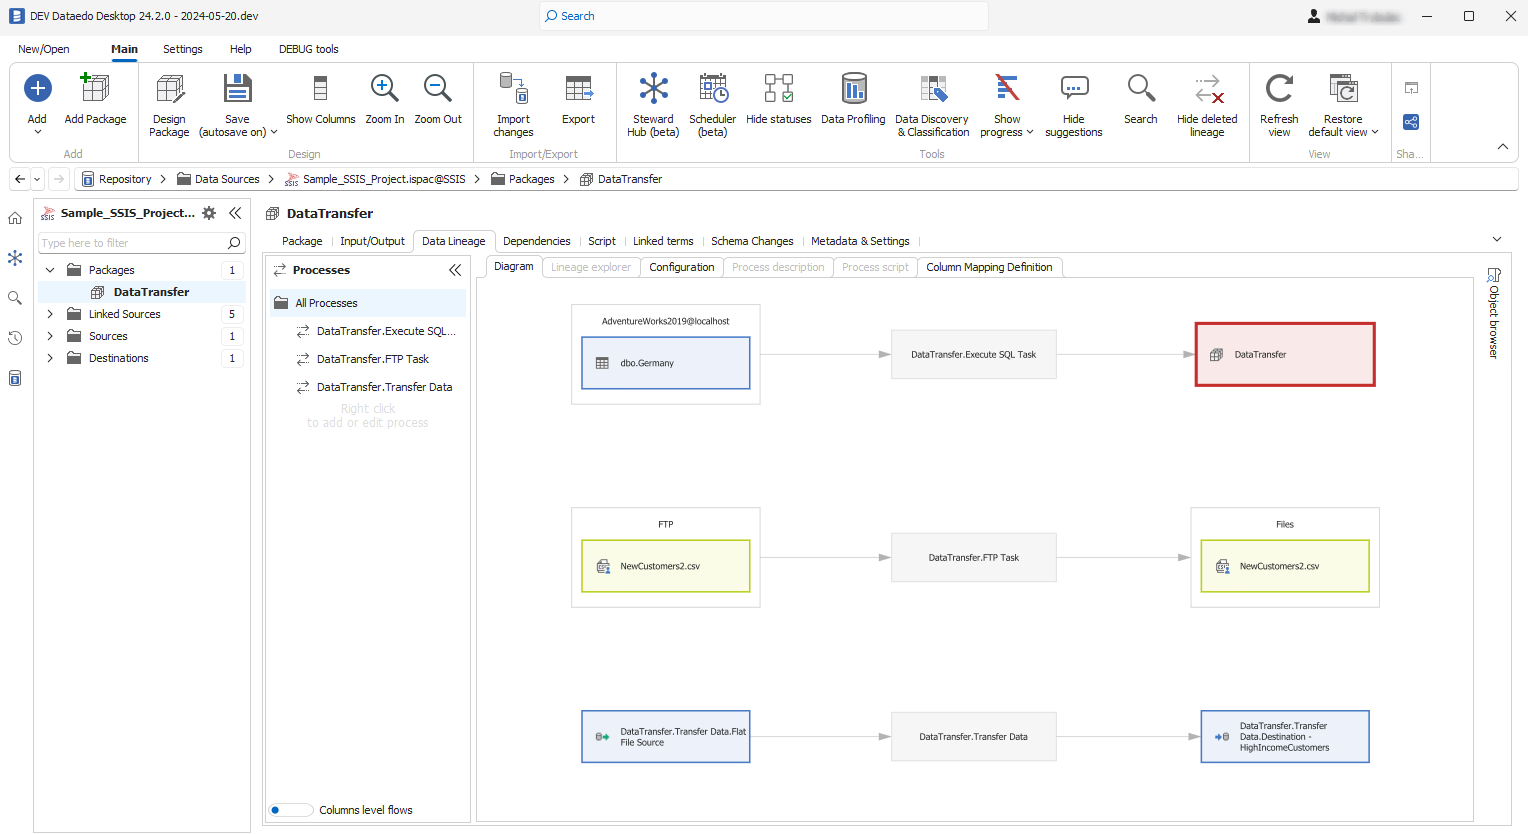
Task: Click the Save (autosave on) icon
Action: [x=237, y=88]
